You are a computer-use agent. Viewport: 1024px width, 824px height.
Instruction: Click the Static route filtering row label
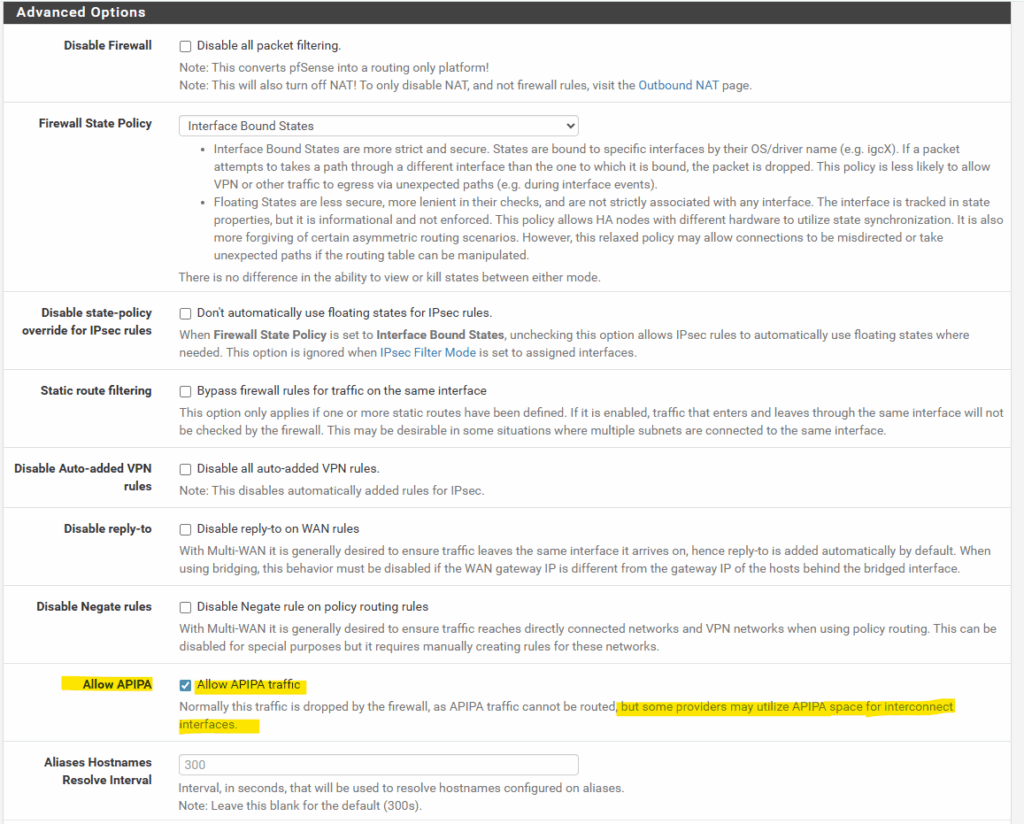tap(96, 390)
